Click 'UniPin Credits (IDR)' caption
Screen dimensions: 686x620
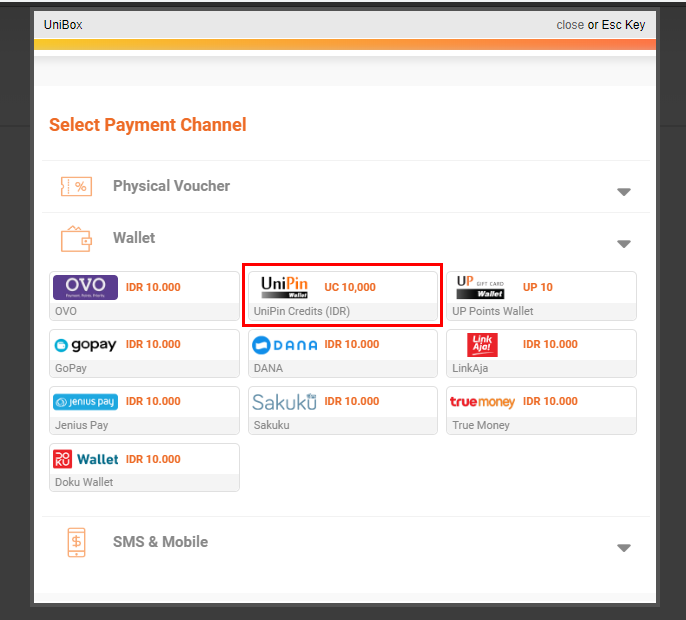point(302,312)
